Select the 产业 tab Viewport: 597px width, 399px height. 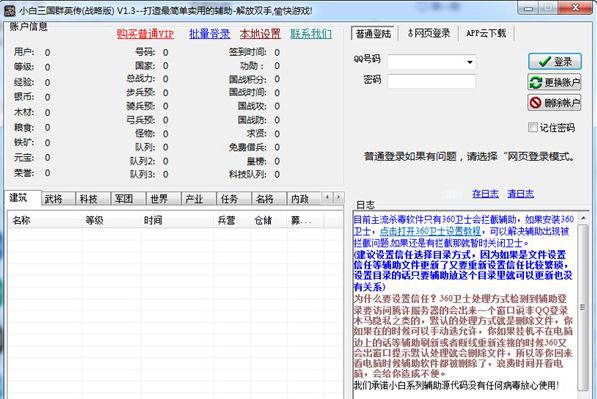(199, 199)
